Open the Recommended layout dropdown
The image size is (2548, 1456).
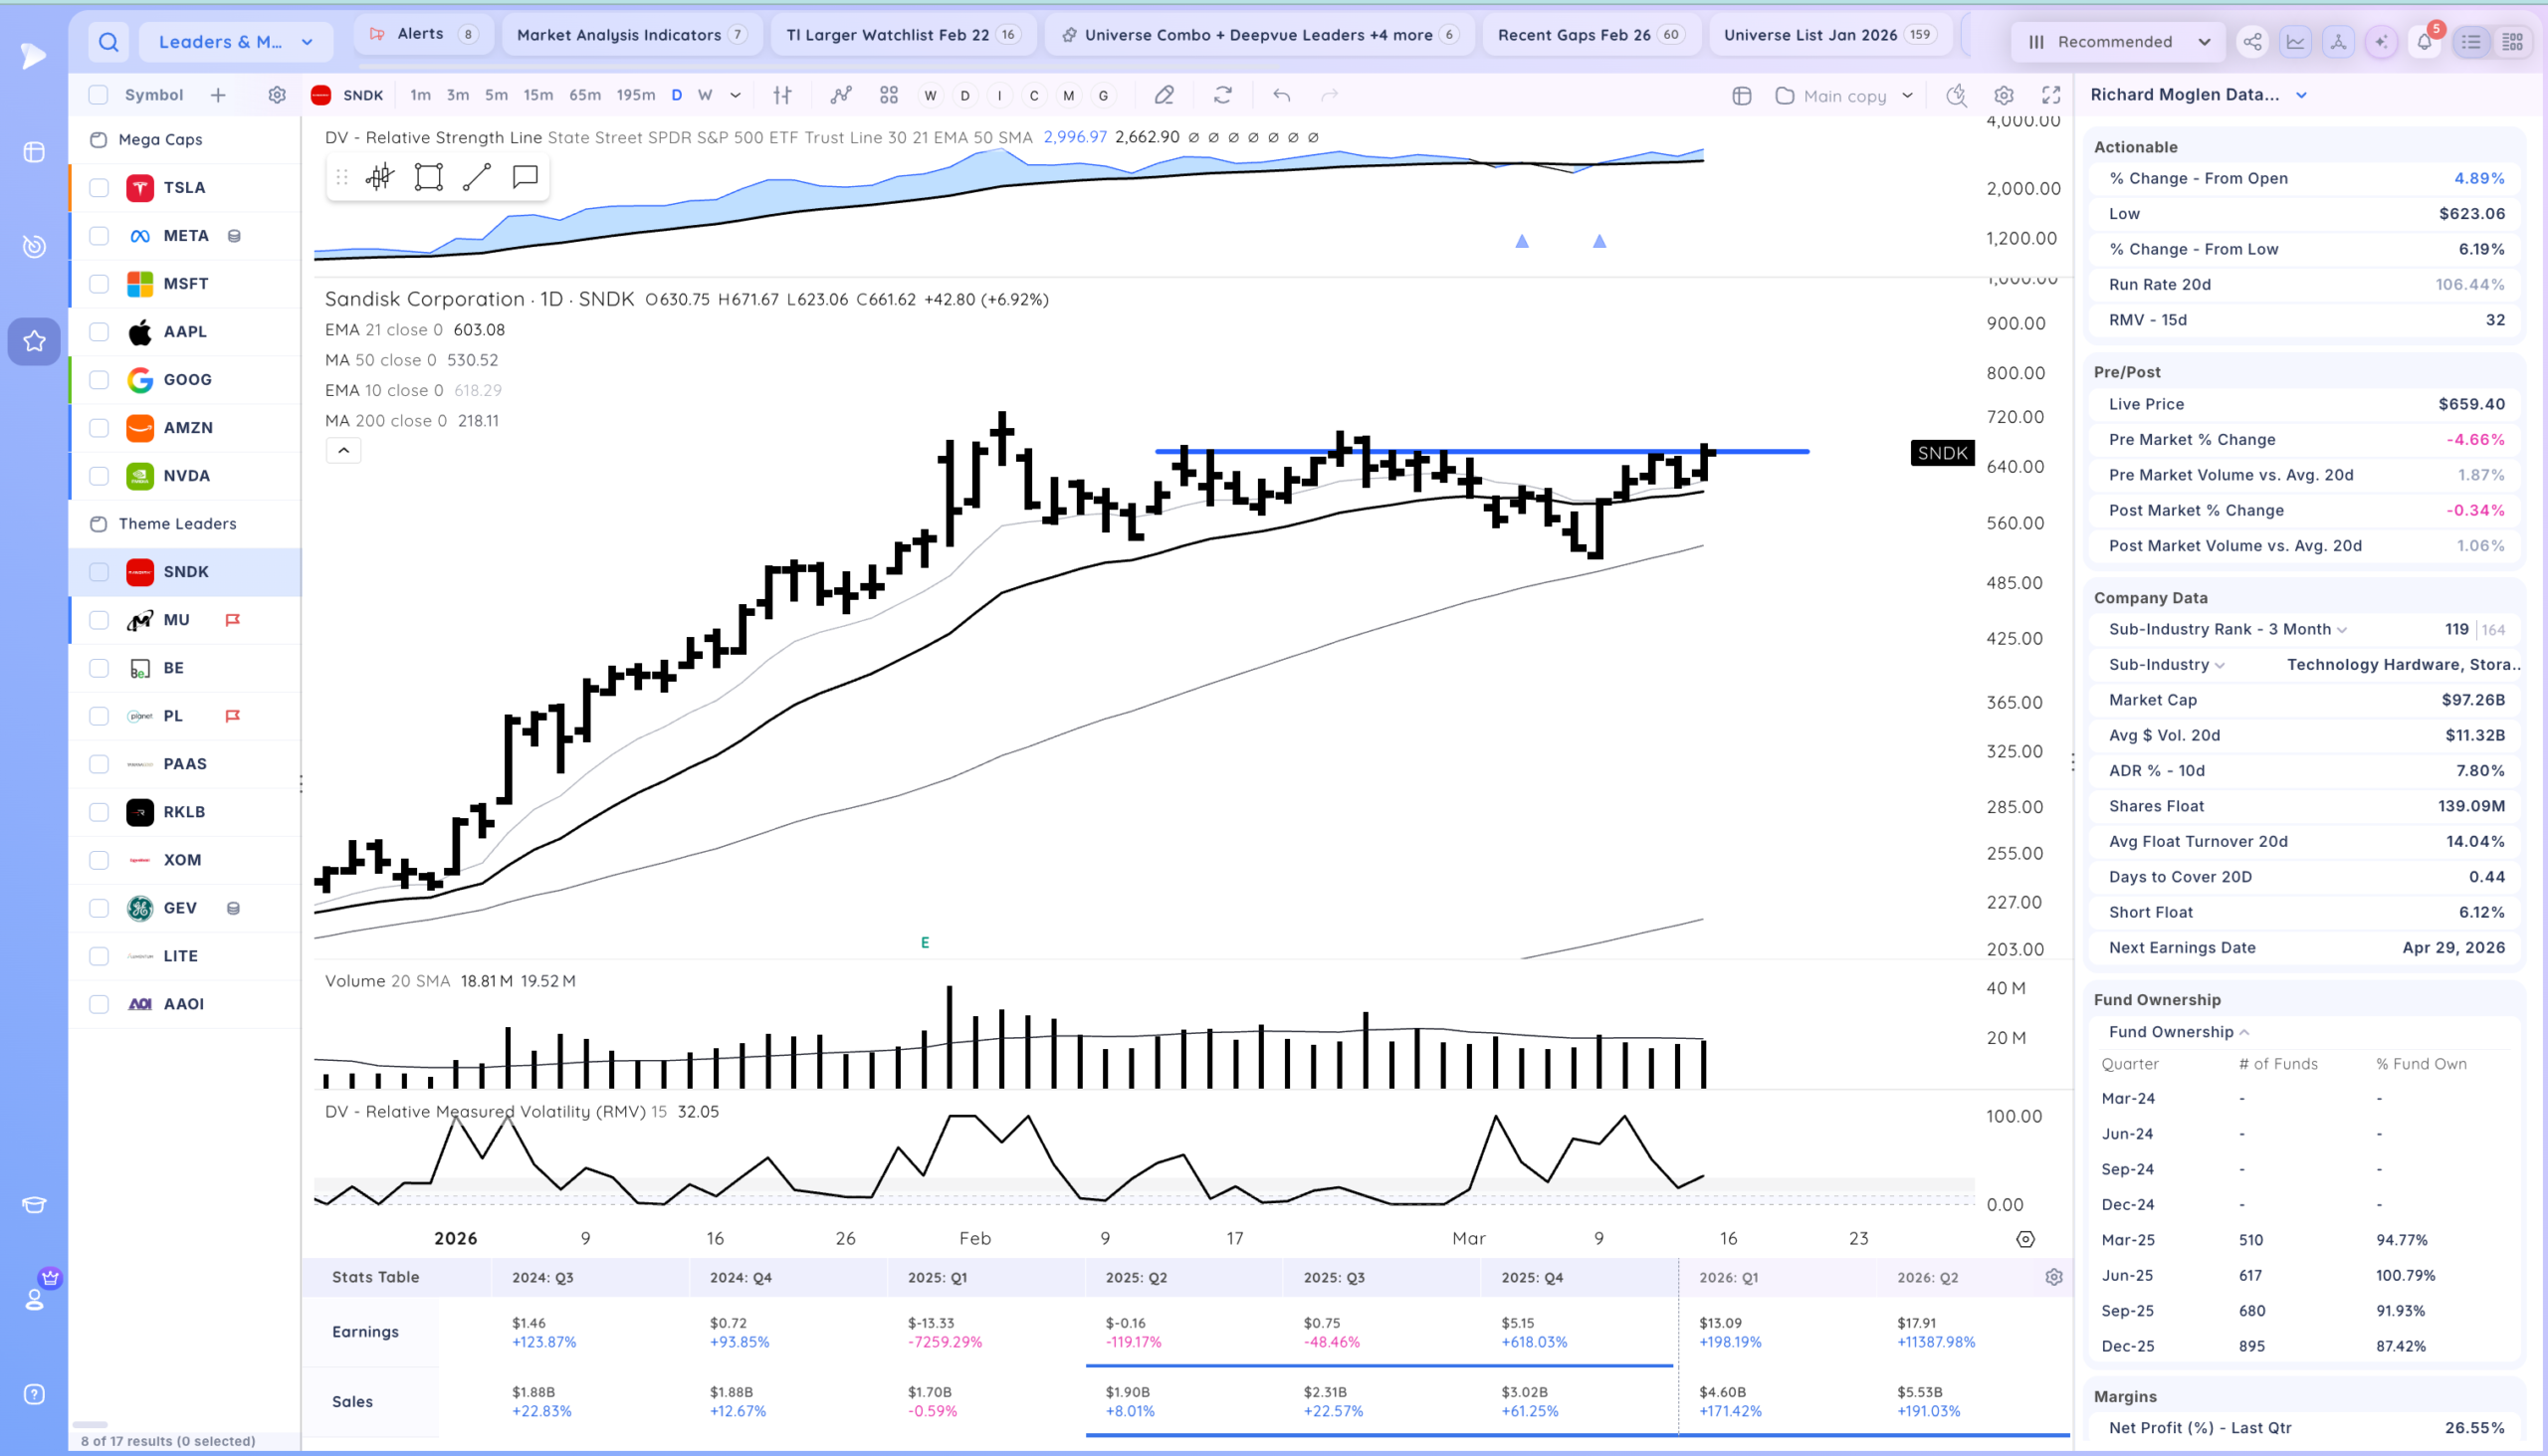click(2118, 42)
